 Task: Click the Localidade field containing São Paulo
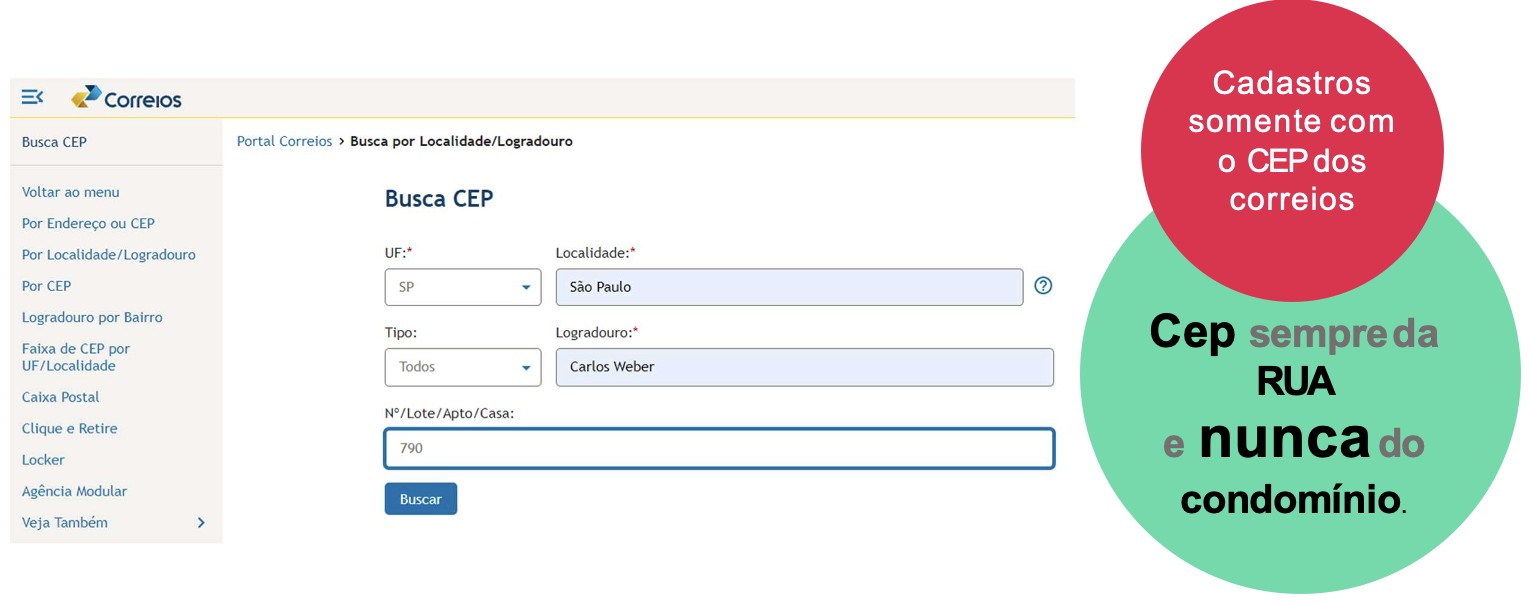[x=789, y=287]
